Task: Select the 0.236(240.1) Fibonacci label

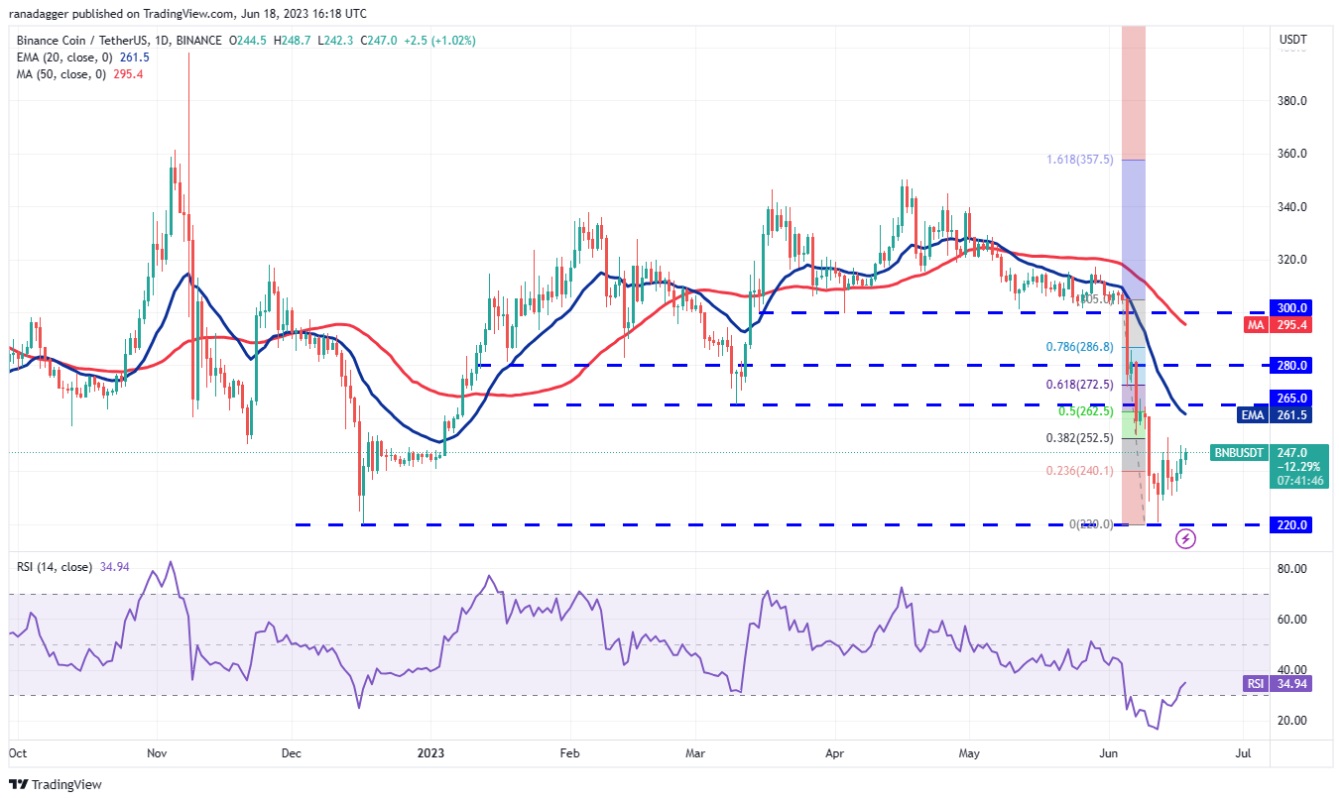Action: 1078,470
